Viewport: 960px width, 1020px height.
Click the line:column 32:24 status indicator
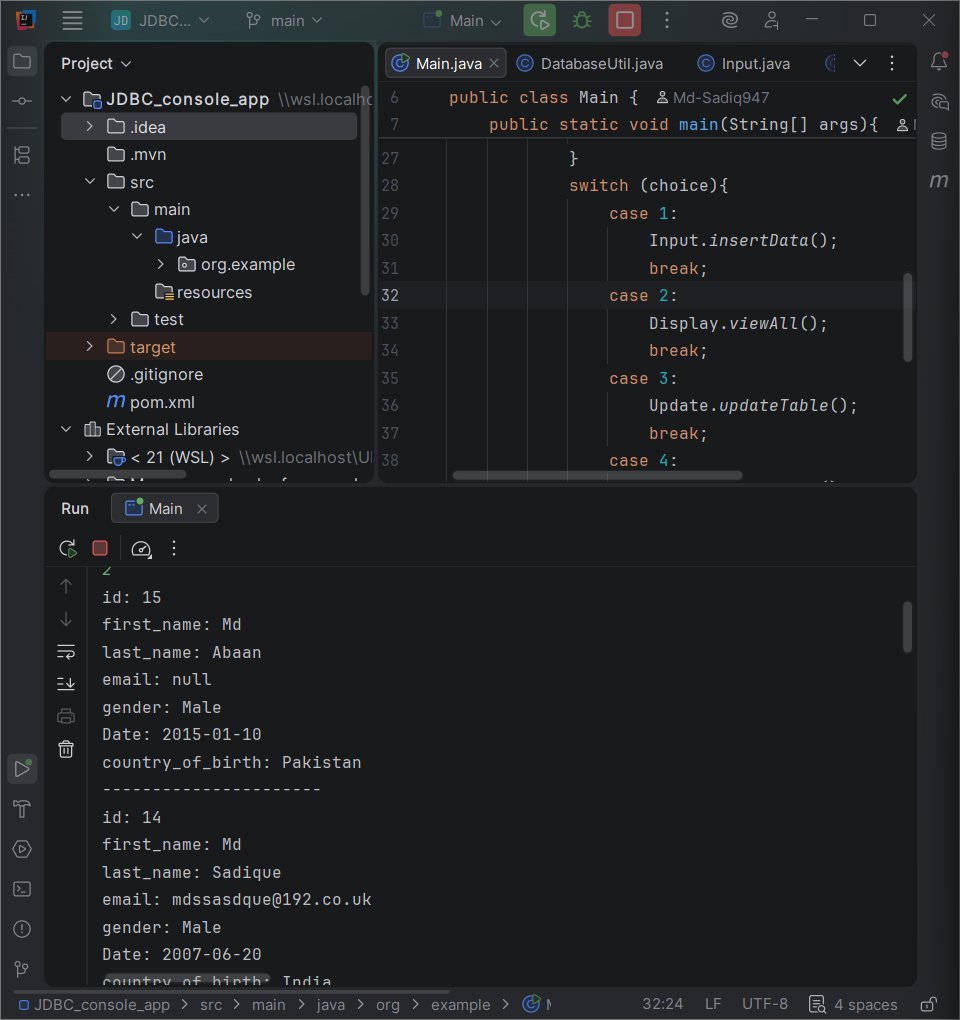coord(662,1004)
